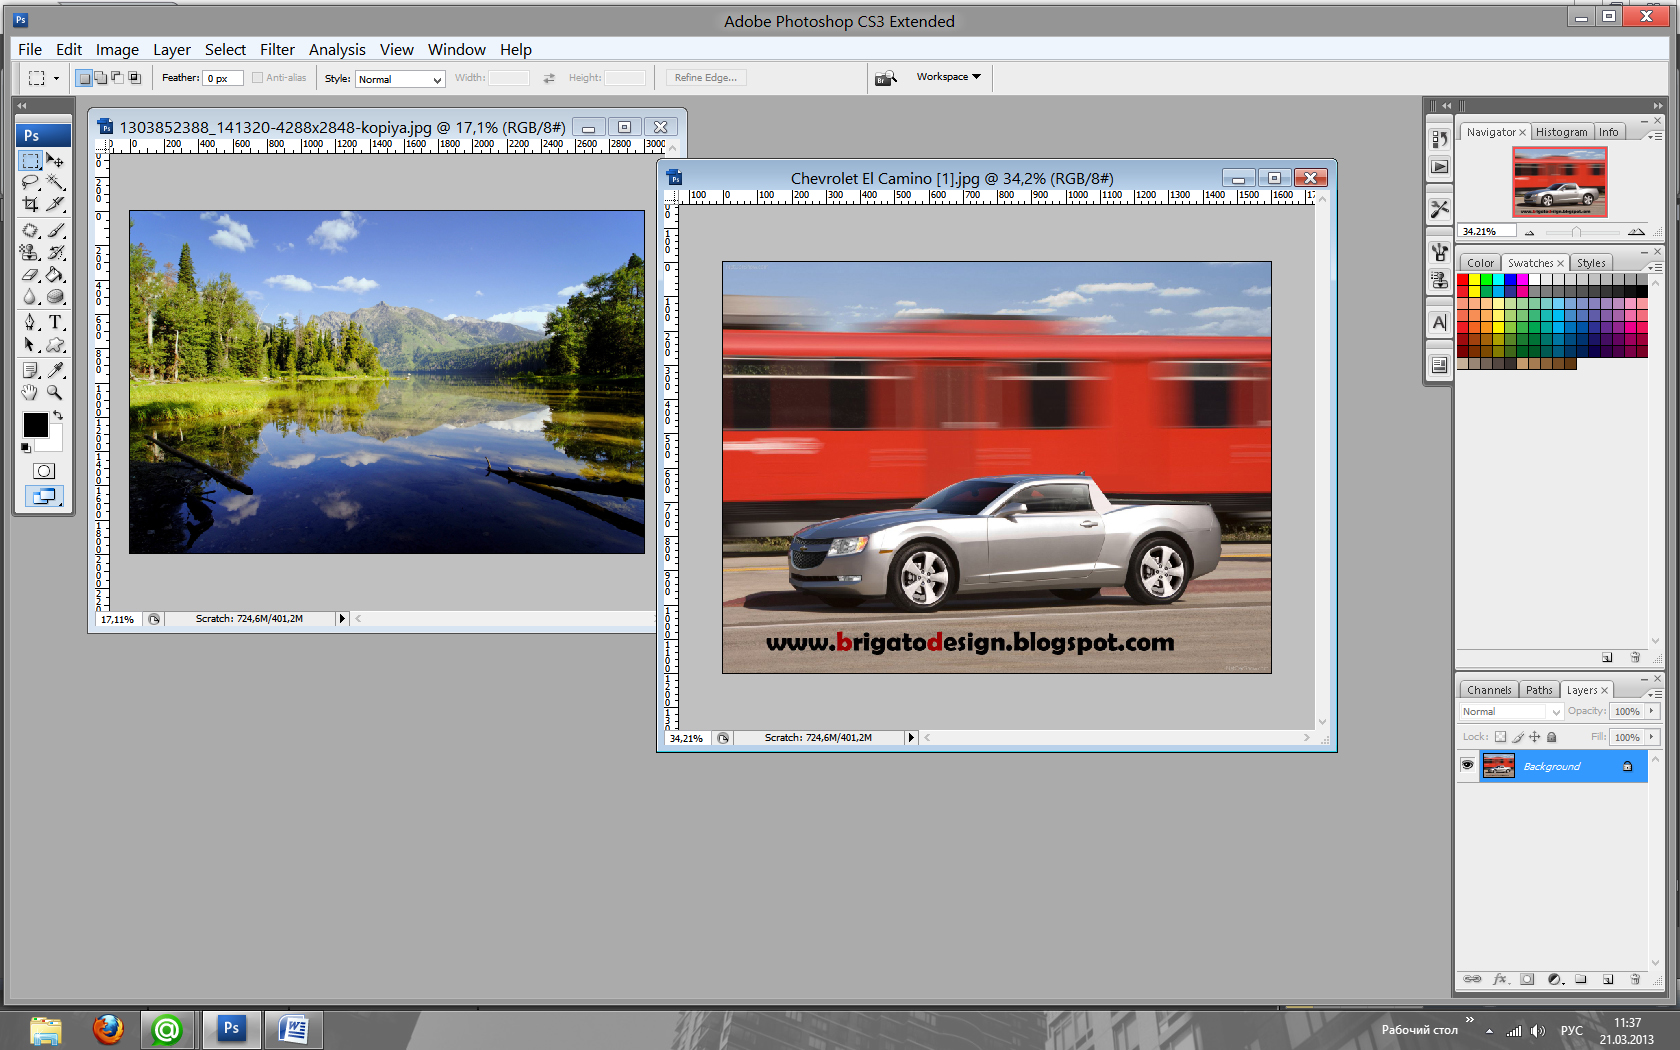Viewport: 1680px width, 1050px height.
Task: Select the Paint Bucket tool
Action: click(55, 274)
